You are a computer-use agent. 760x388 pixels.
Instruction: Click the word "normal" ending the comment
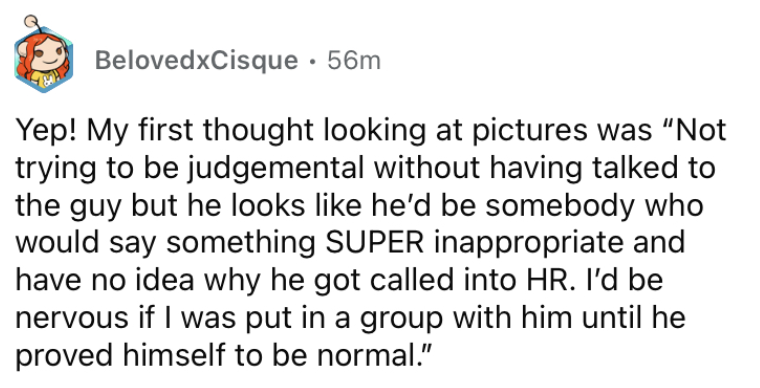363,356
